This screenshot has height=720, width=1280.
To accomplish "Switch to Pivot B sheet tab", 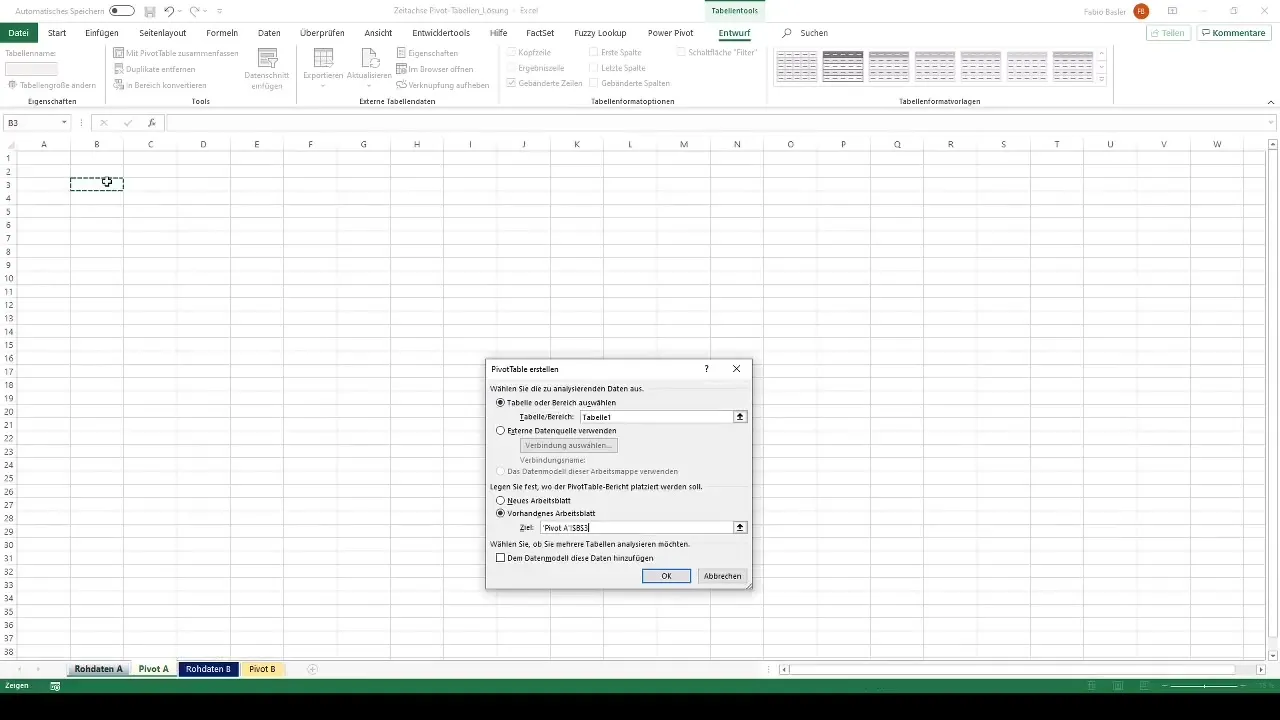I will [262, 669].
